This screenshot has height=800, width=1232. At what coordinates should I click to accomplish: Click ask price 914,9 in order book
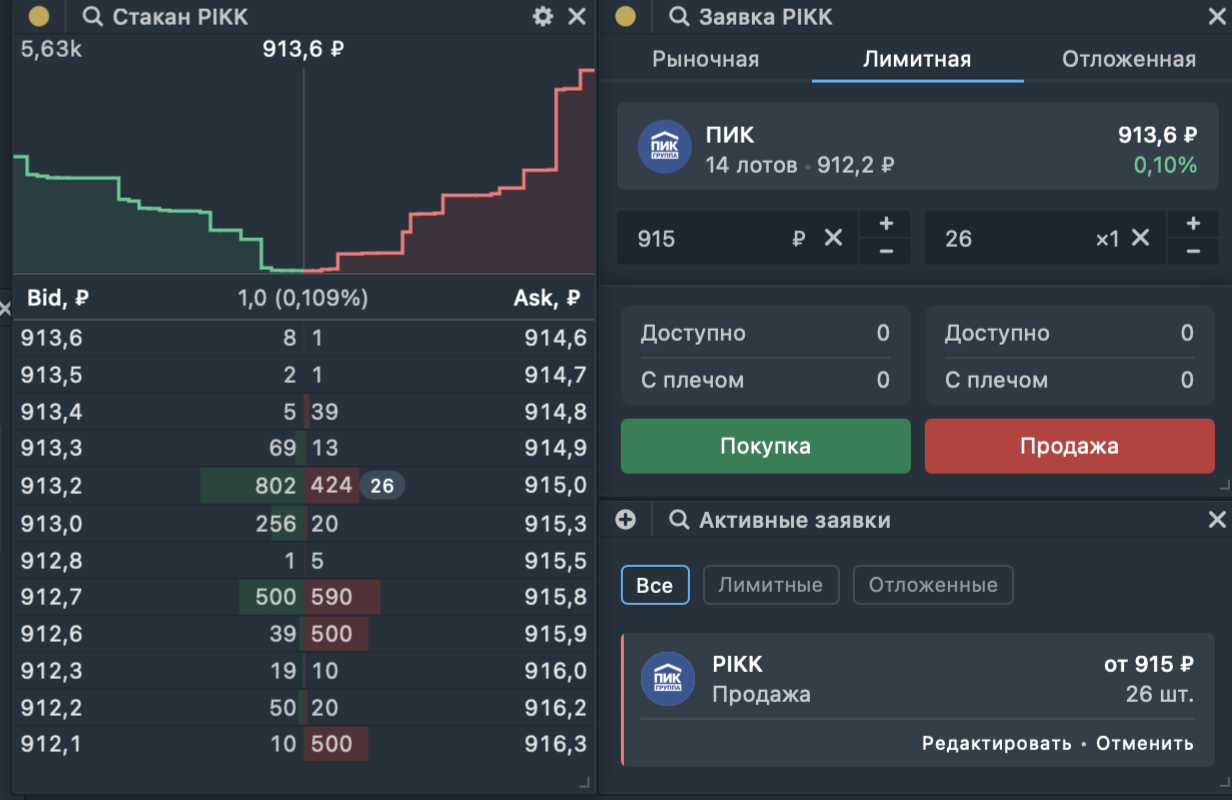click(x=556, y=449)
